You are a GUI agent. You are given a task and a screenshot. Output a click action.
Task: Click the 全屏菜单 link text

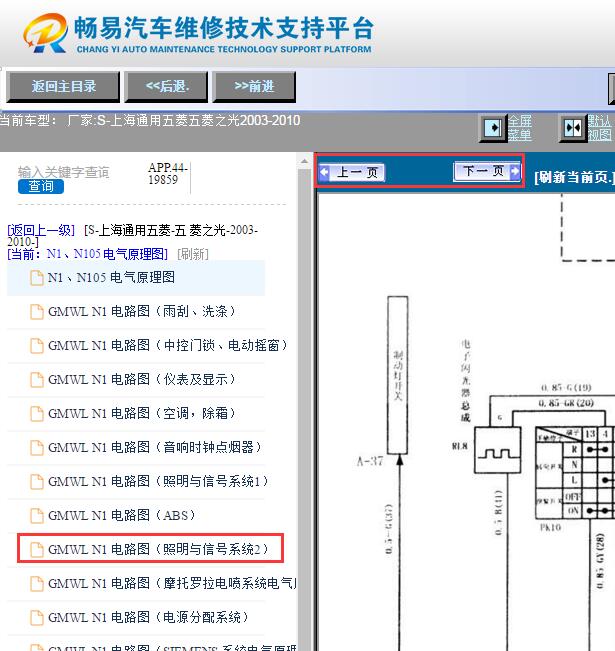pos(519,128)
